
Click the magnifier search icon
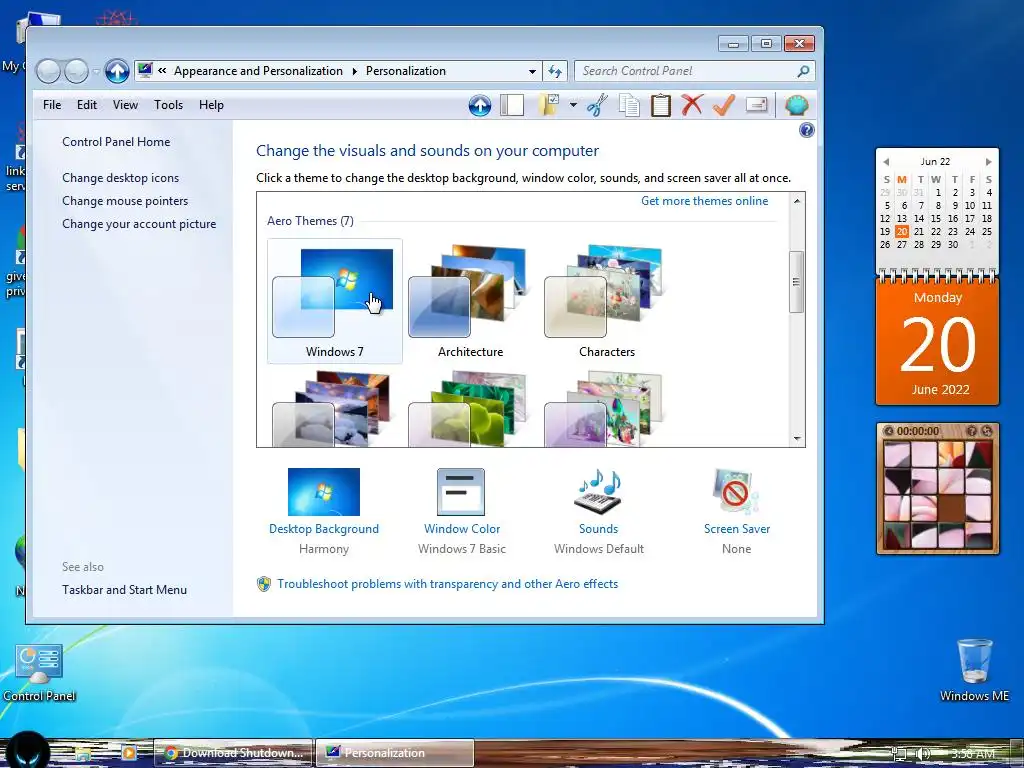[803, 71]
